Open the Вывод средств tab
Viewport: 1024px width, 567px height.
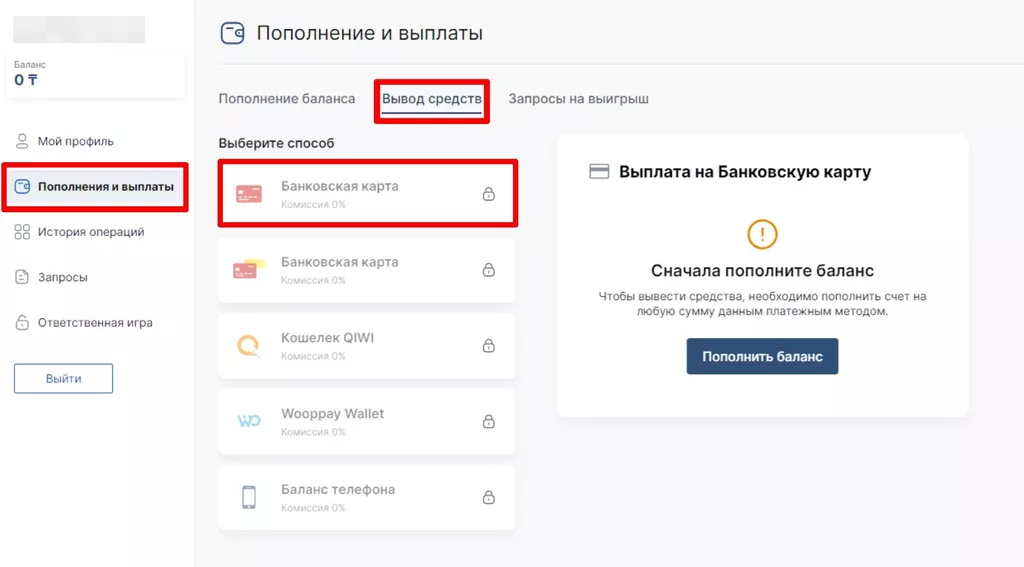432,100
